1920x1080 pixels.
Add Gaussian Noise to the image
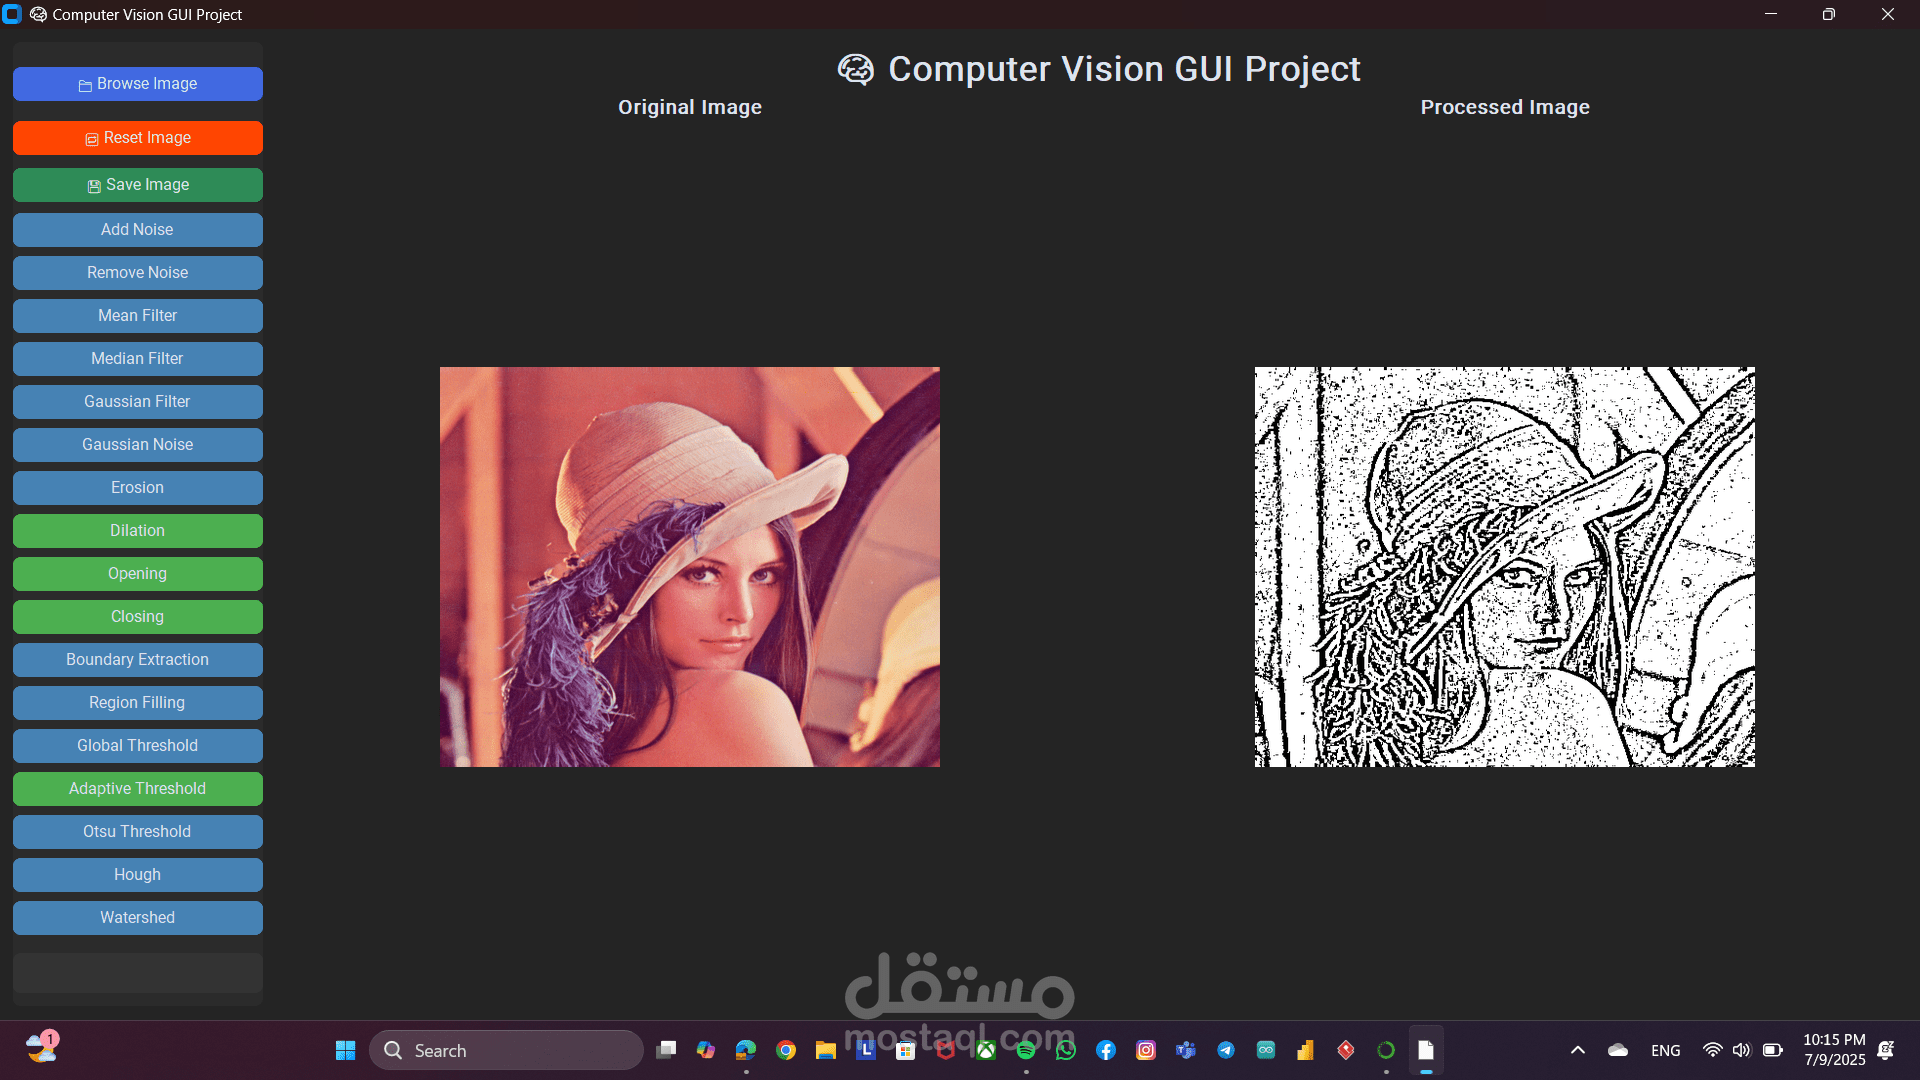point(138,445)
